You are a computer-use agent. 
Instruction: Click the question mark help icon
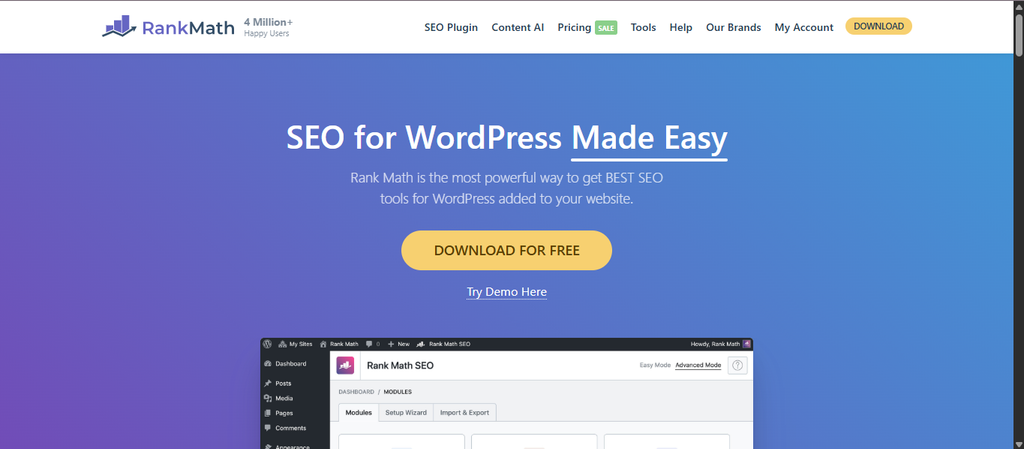738,365
